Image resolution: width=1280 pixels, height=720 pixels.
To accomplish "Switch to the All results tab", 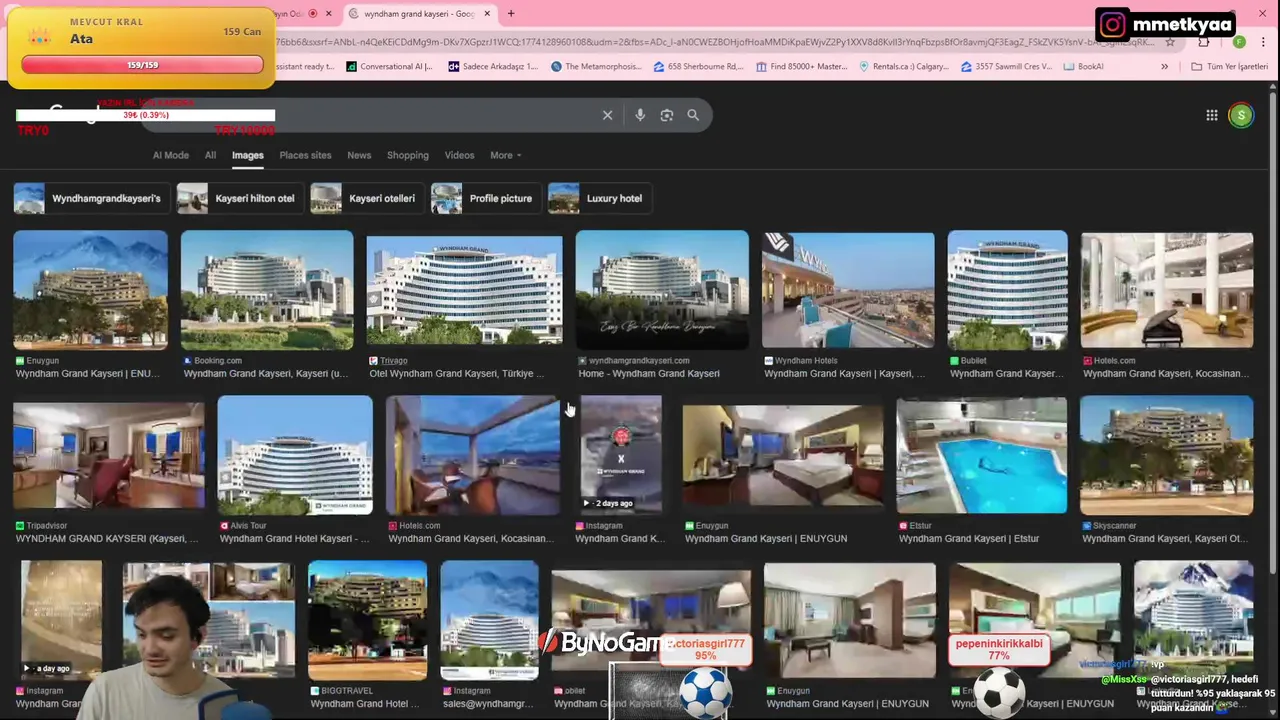I will (x=210, y=155).
